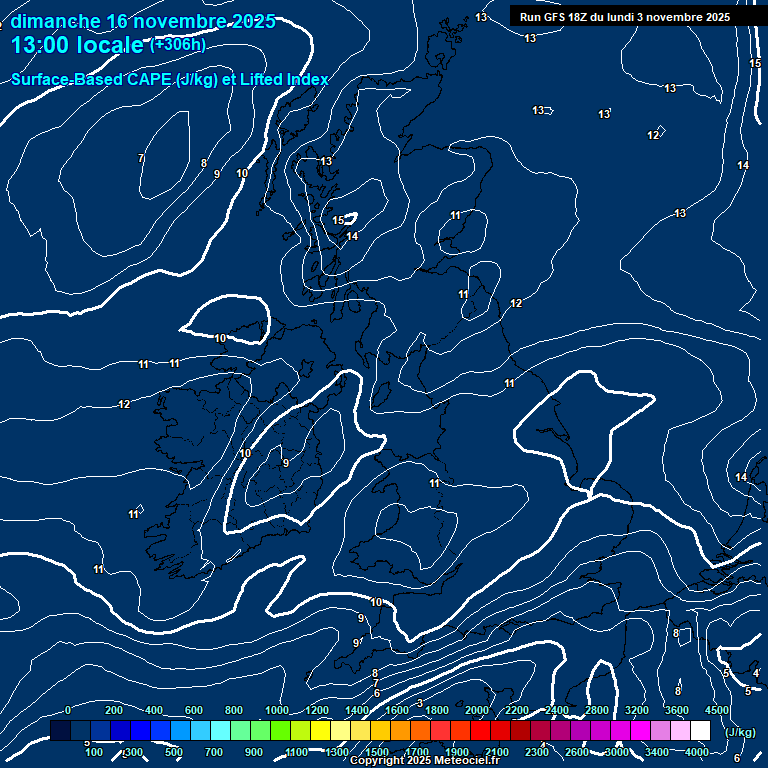Click the '100' legend value
Image resolution: width=768 pixels, height=768 pixels.
tap(94, 752)
